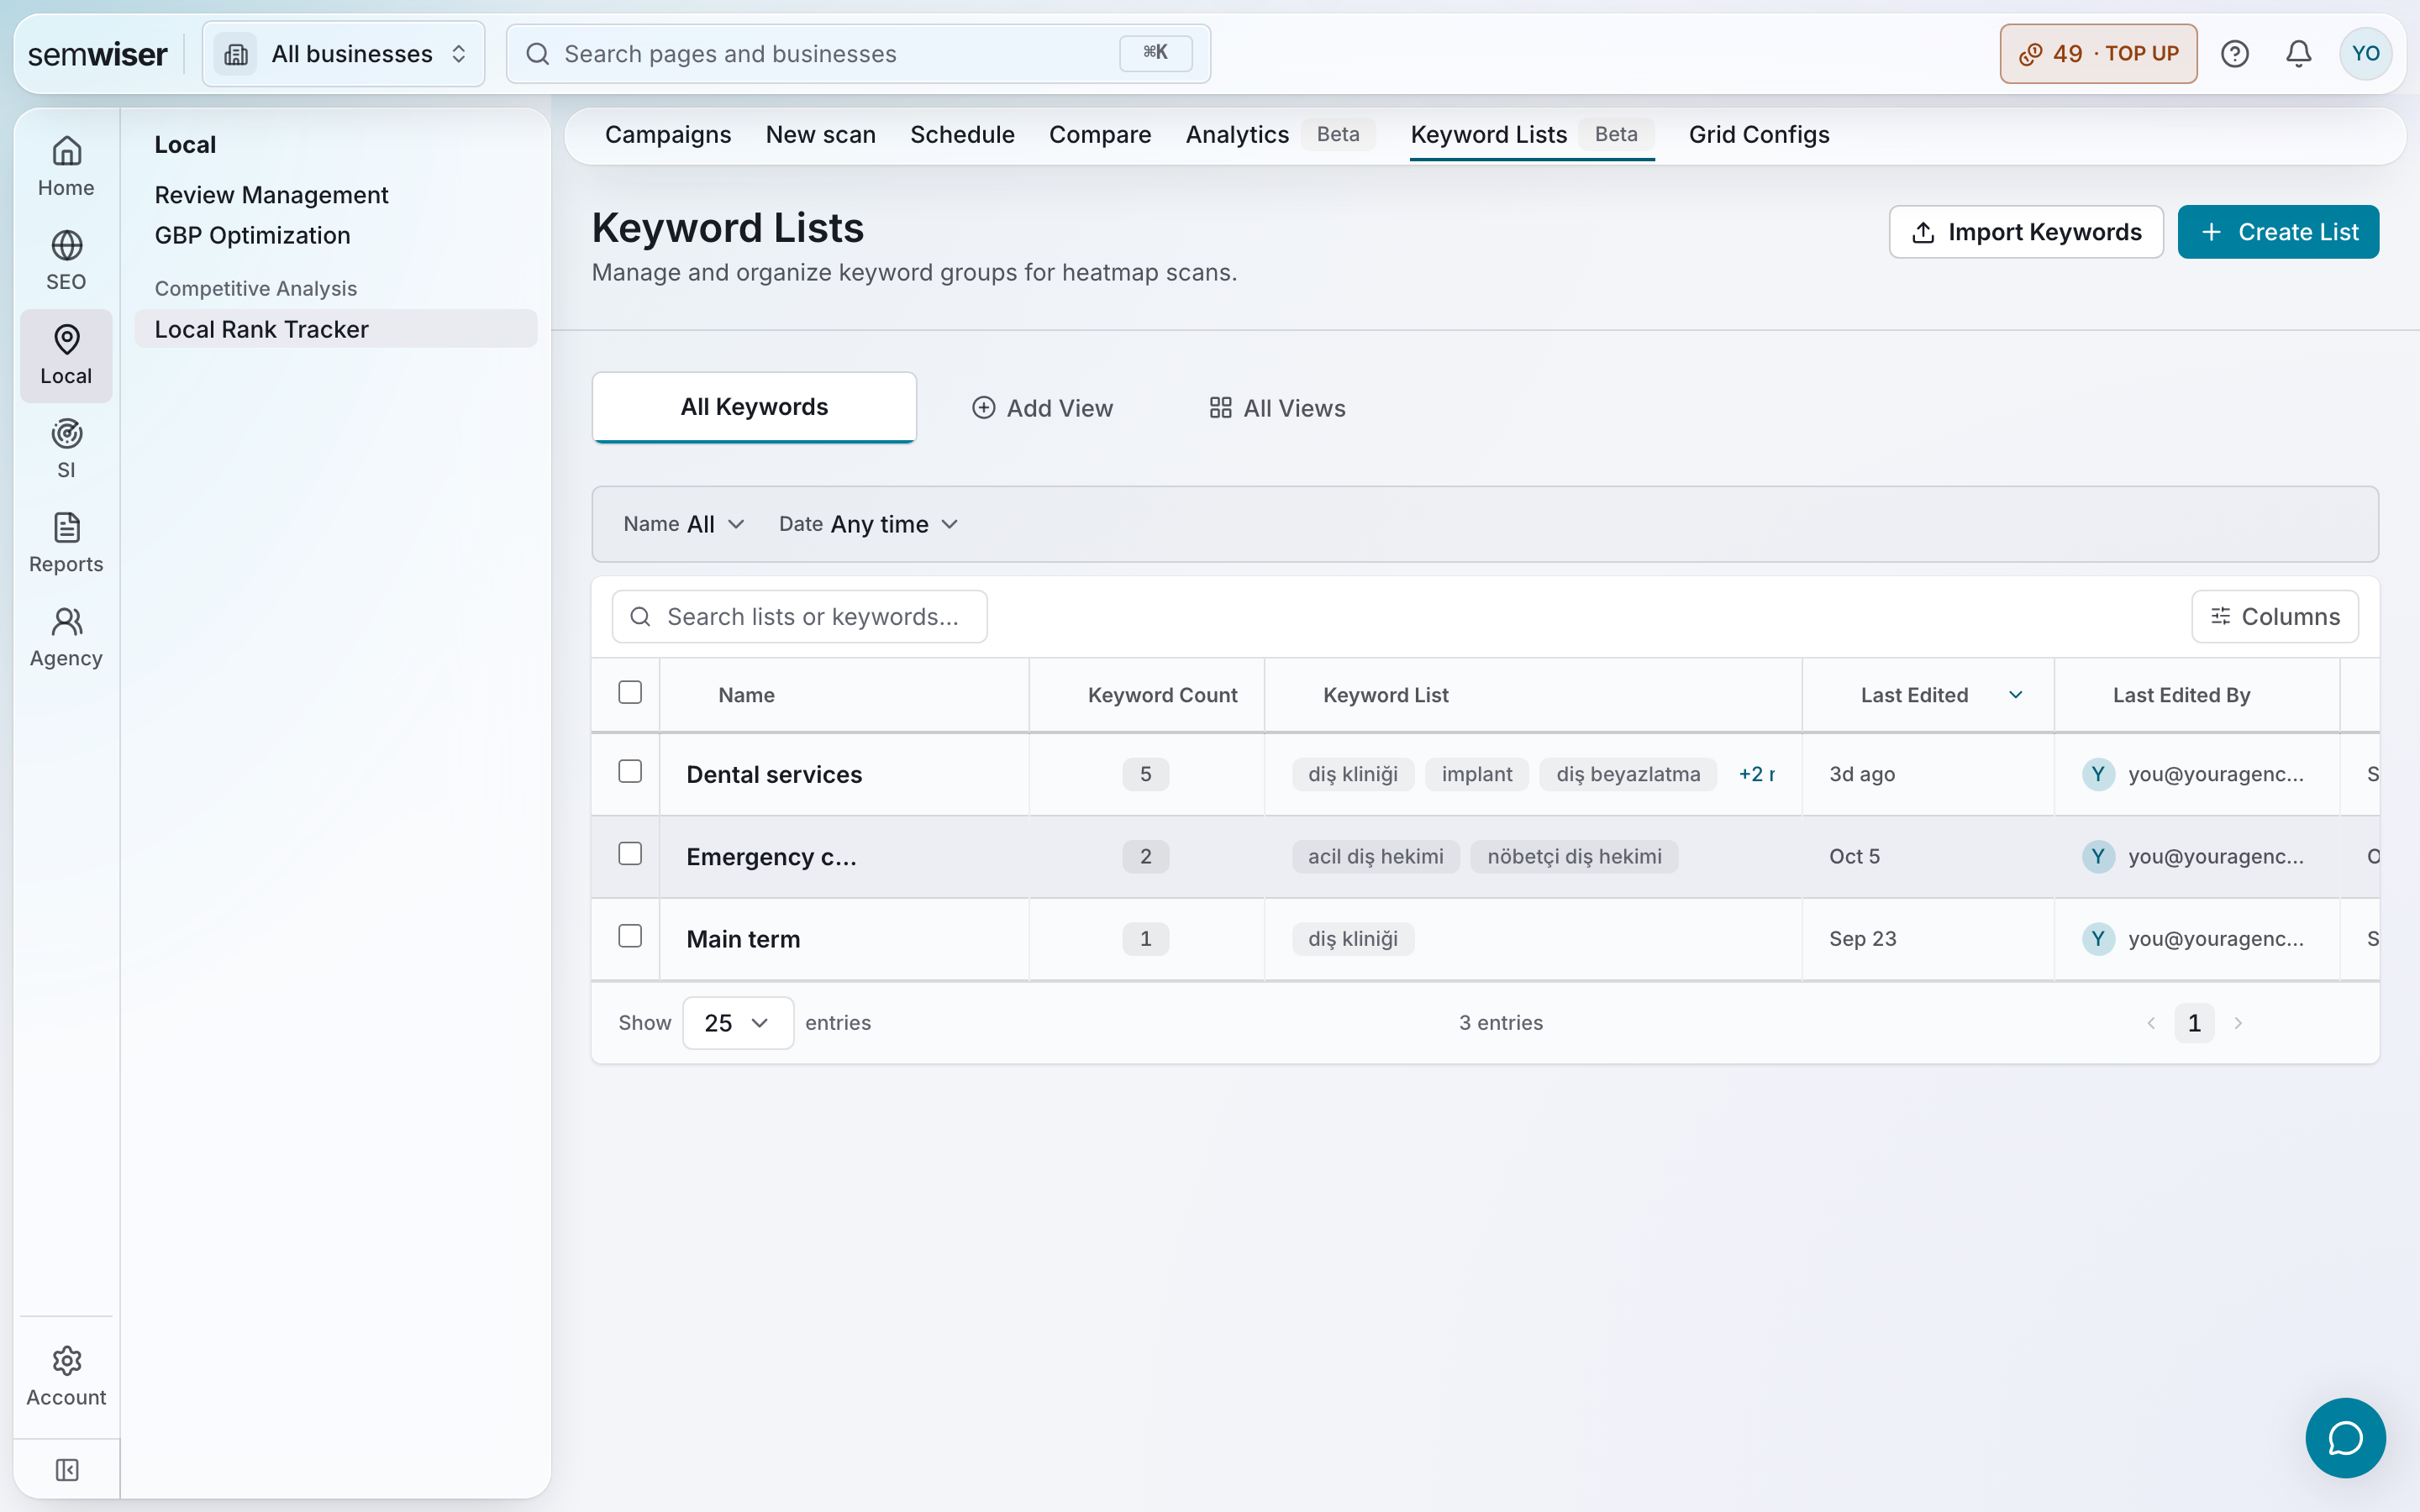Open GBP Optimization link
The image size is (2420, 1512).
(252, 235)
